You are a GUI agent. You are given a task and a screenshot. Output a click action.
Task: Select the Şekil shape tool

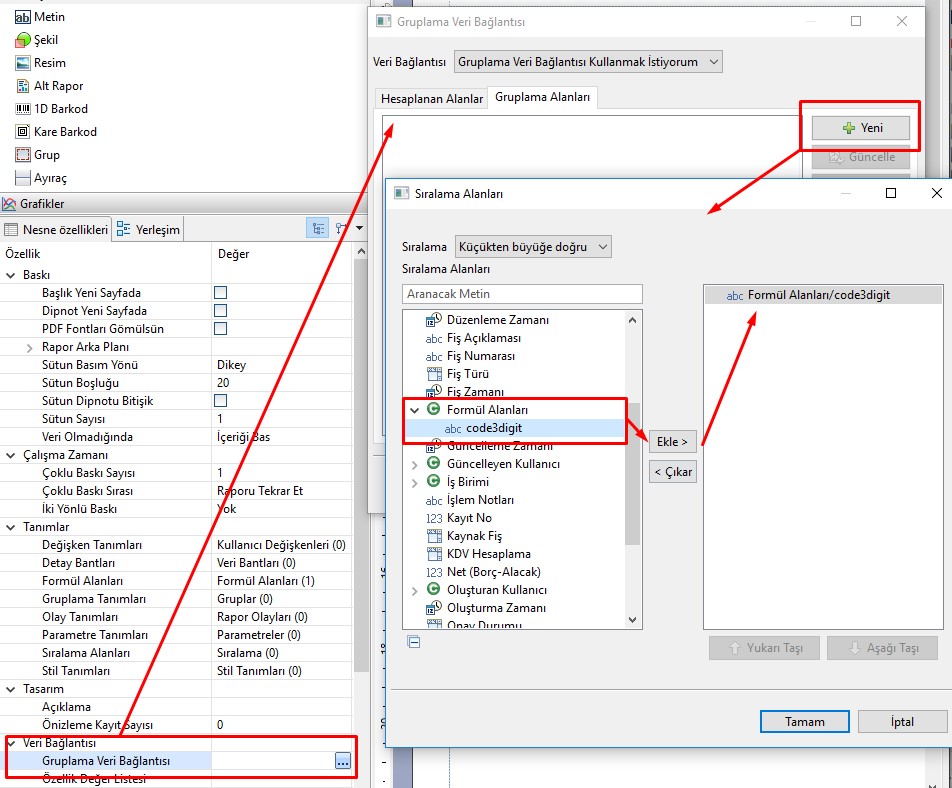[23, 40]
